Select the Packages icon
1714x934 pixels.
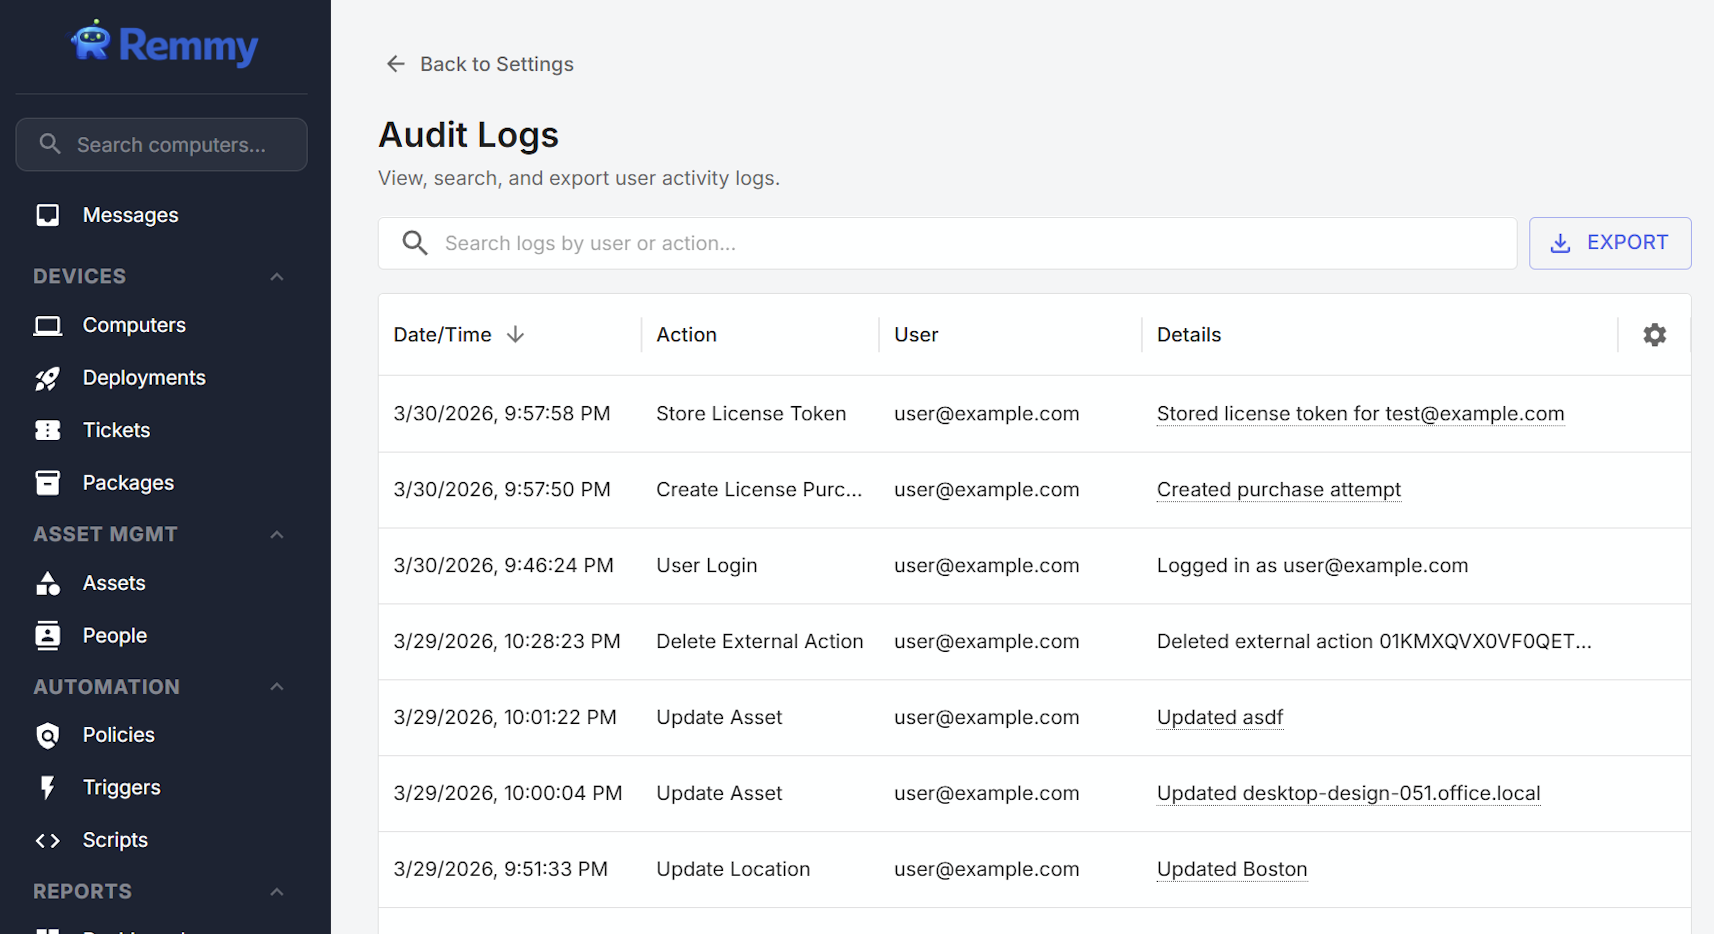[x=47, y=482]
